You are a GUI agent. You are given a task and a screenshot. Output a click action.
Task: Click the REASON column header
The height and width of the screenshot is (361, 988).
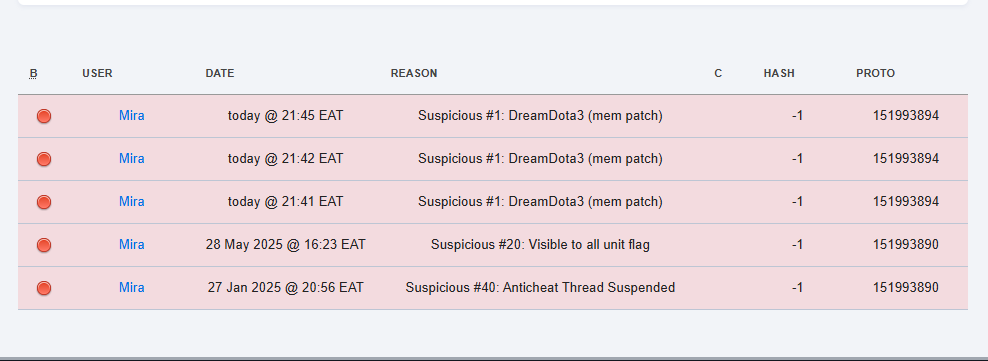tap(414, 74)
